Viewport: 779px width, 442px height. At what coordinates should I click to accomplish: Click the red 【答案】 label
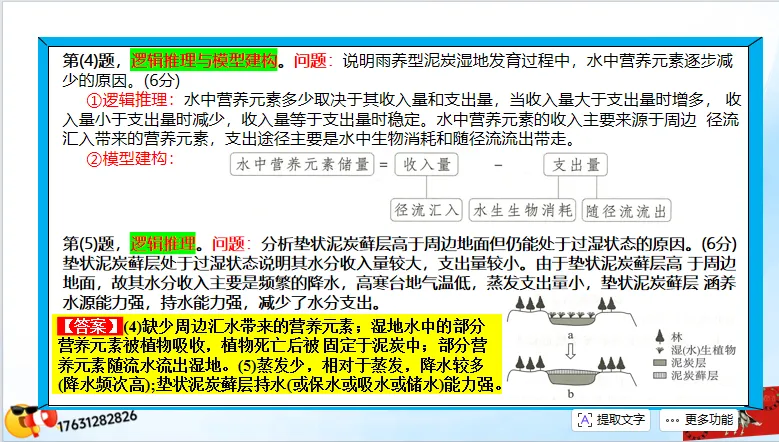click(x=90, y=326)
